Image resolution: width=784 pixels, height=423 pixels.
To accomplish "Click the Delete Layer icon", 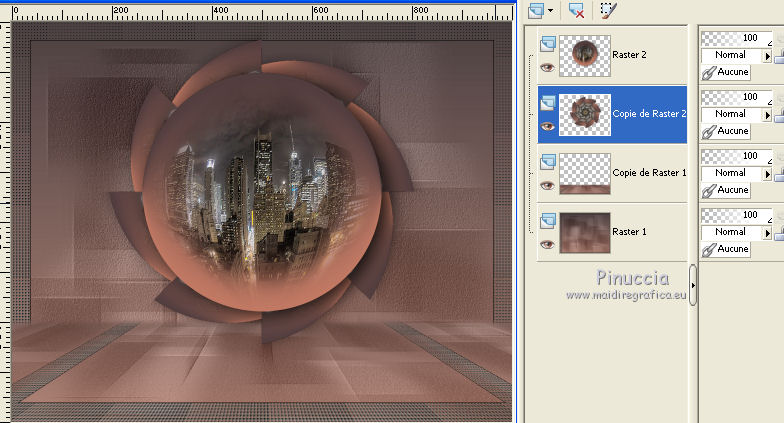I will [x=576, y=10].
